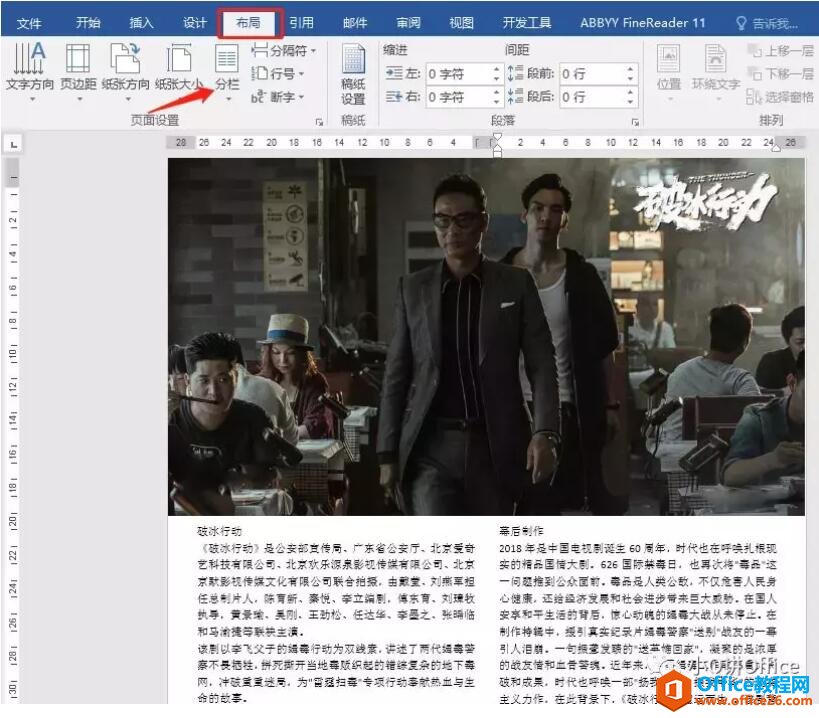Click the 分栏 columns button

[227, 71]
